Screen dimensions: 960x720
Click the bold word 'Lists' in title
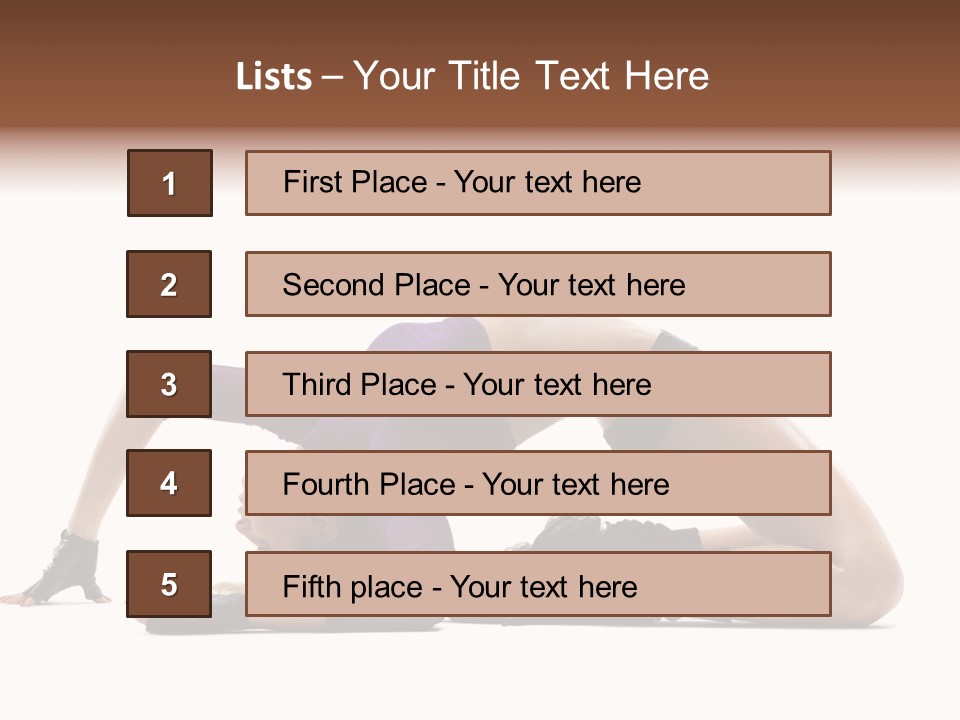pos(273,77)
